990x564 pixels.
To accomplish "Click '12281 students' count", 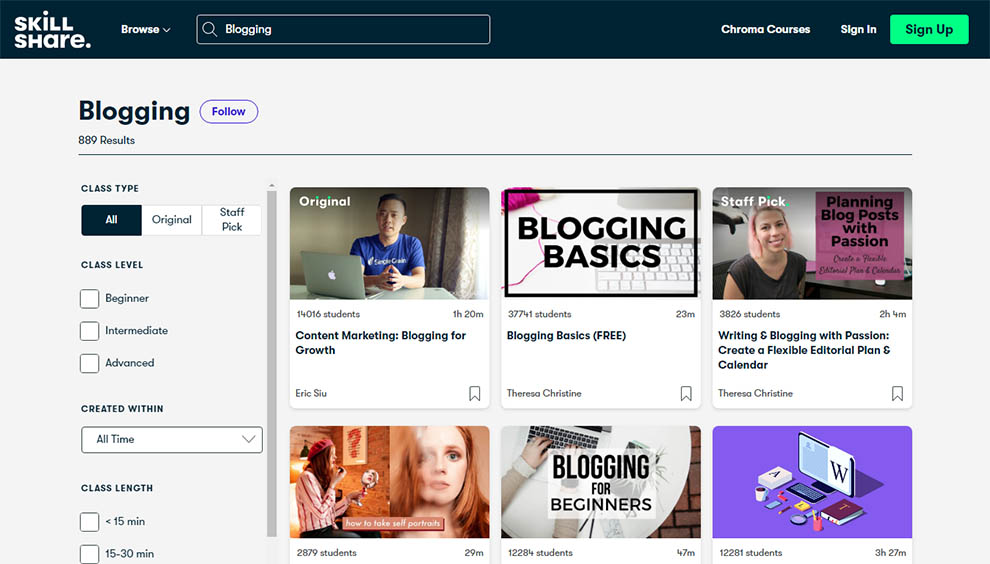I will pos(751,553).
